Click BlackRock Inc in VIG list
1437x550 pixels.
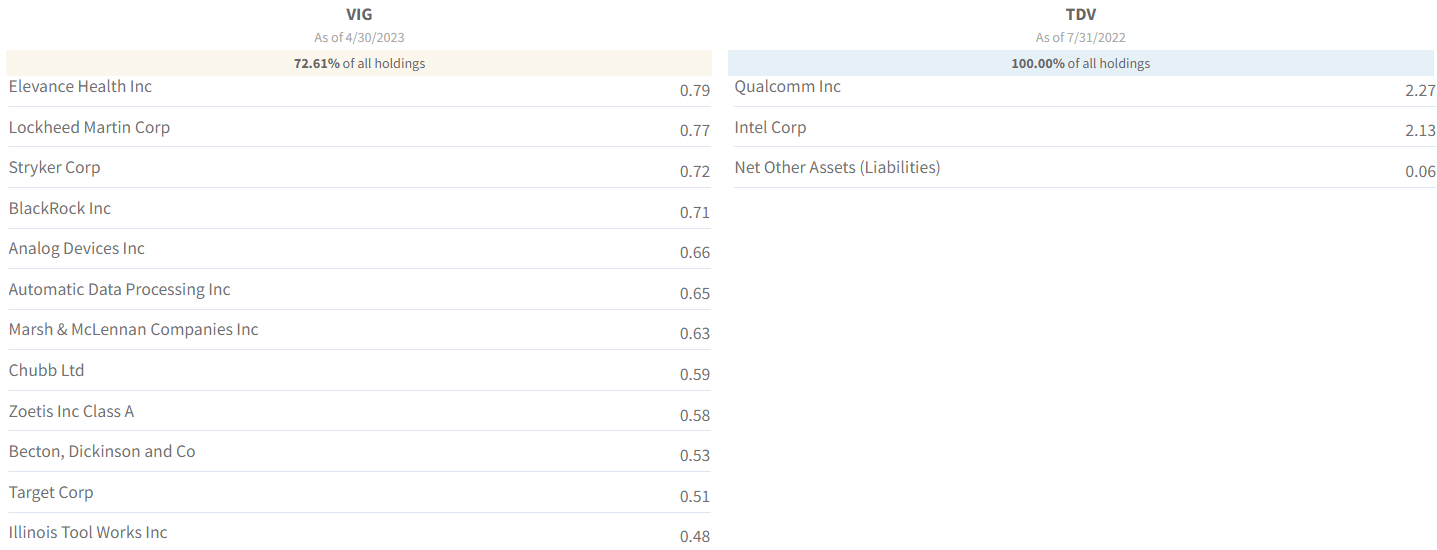point(60,209)
